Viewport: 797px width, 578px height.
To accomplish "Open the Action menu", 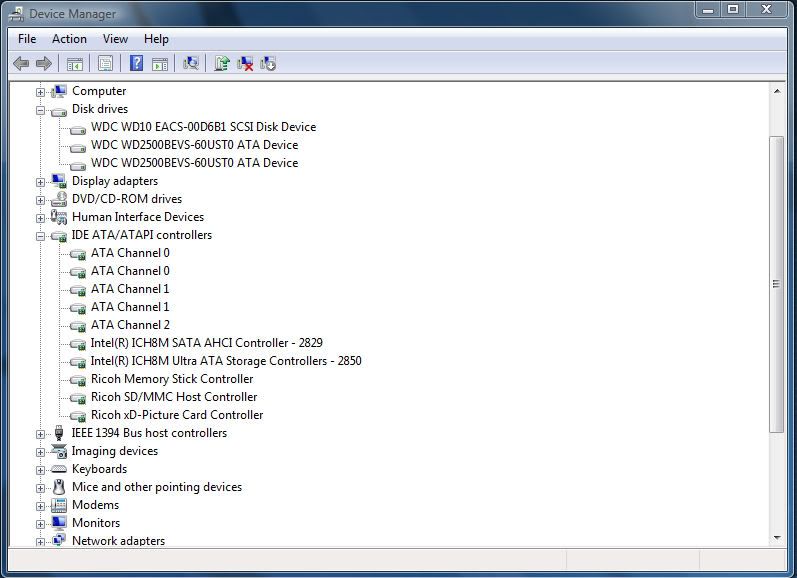I will (69, 39).
